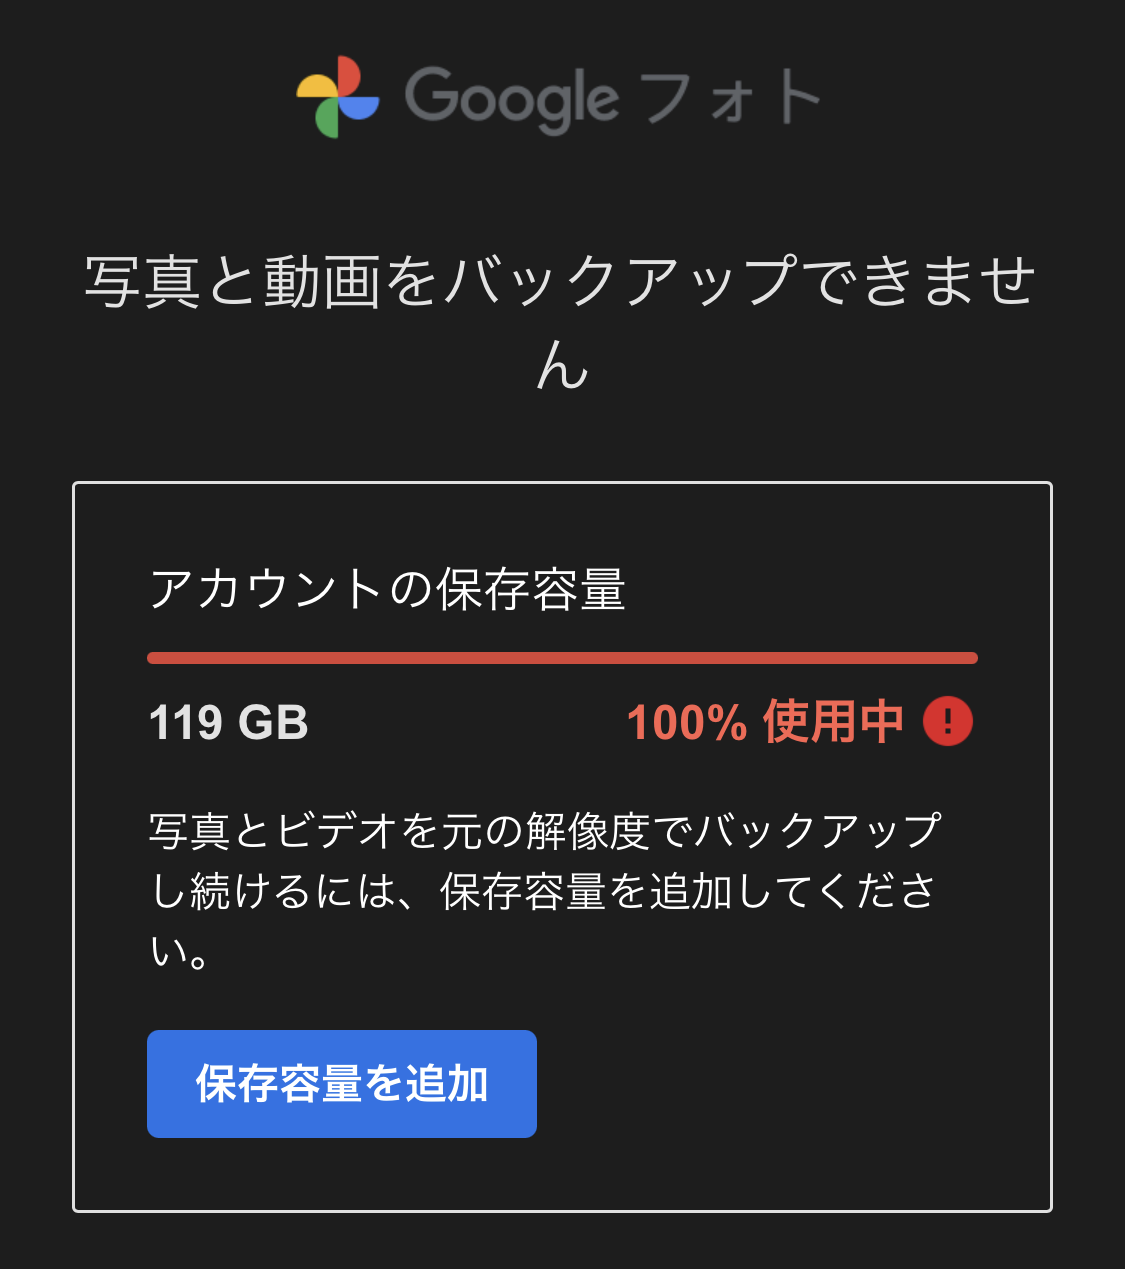
Task: Click the right end of the storage bar
Action: 970,658
